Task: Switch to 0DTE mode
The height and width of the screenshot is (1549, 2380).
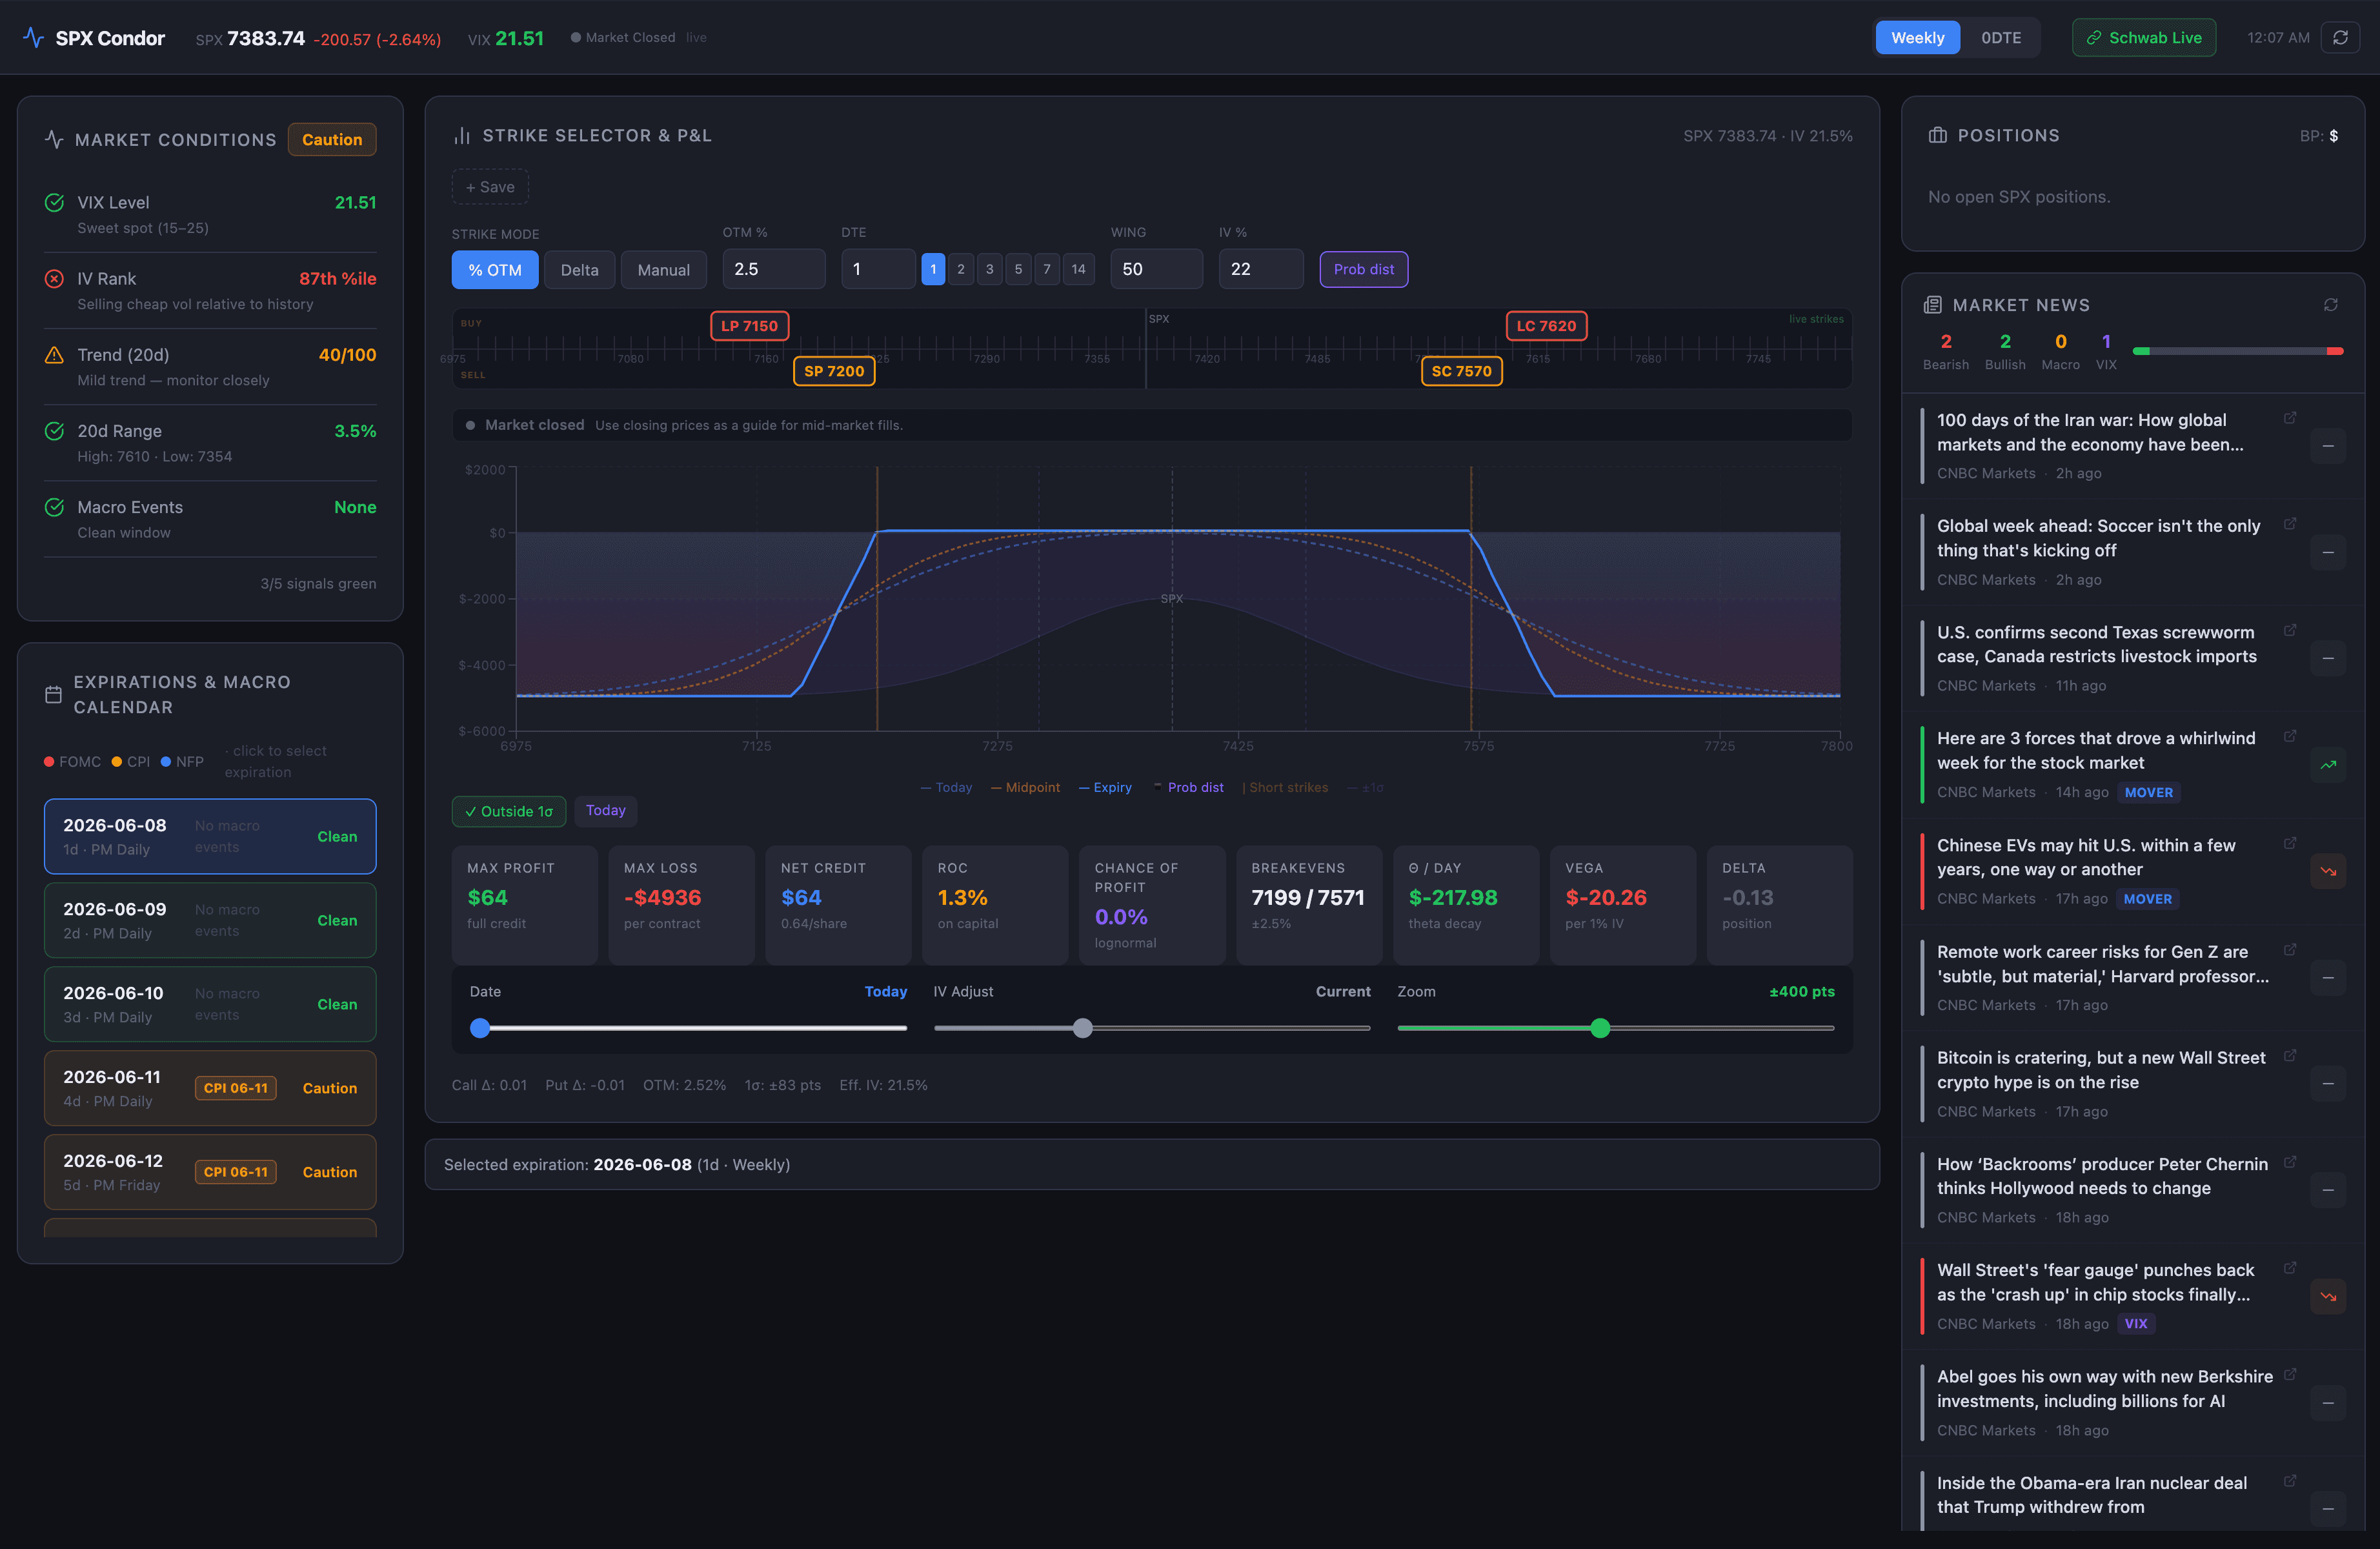Action: 2001,38
